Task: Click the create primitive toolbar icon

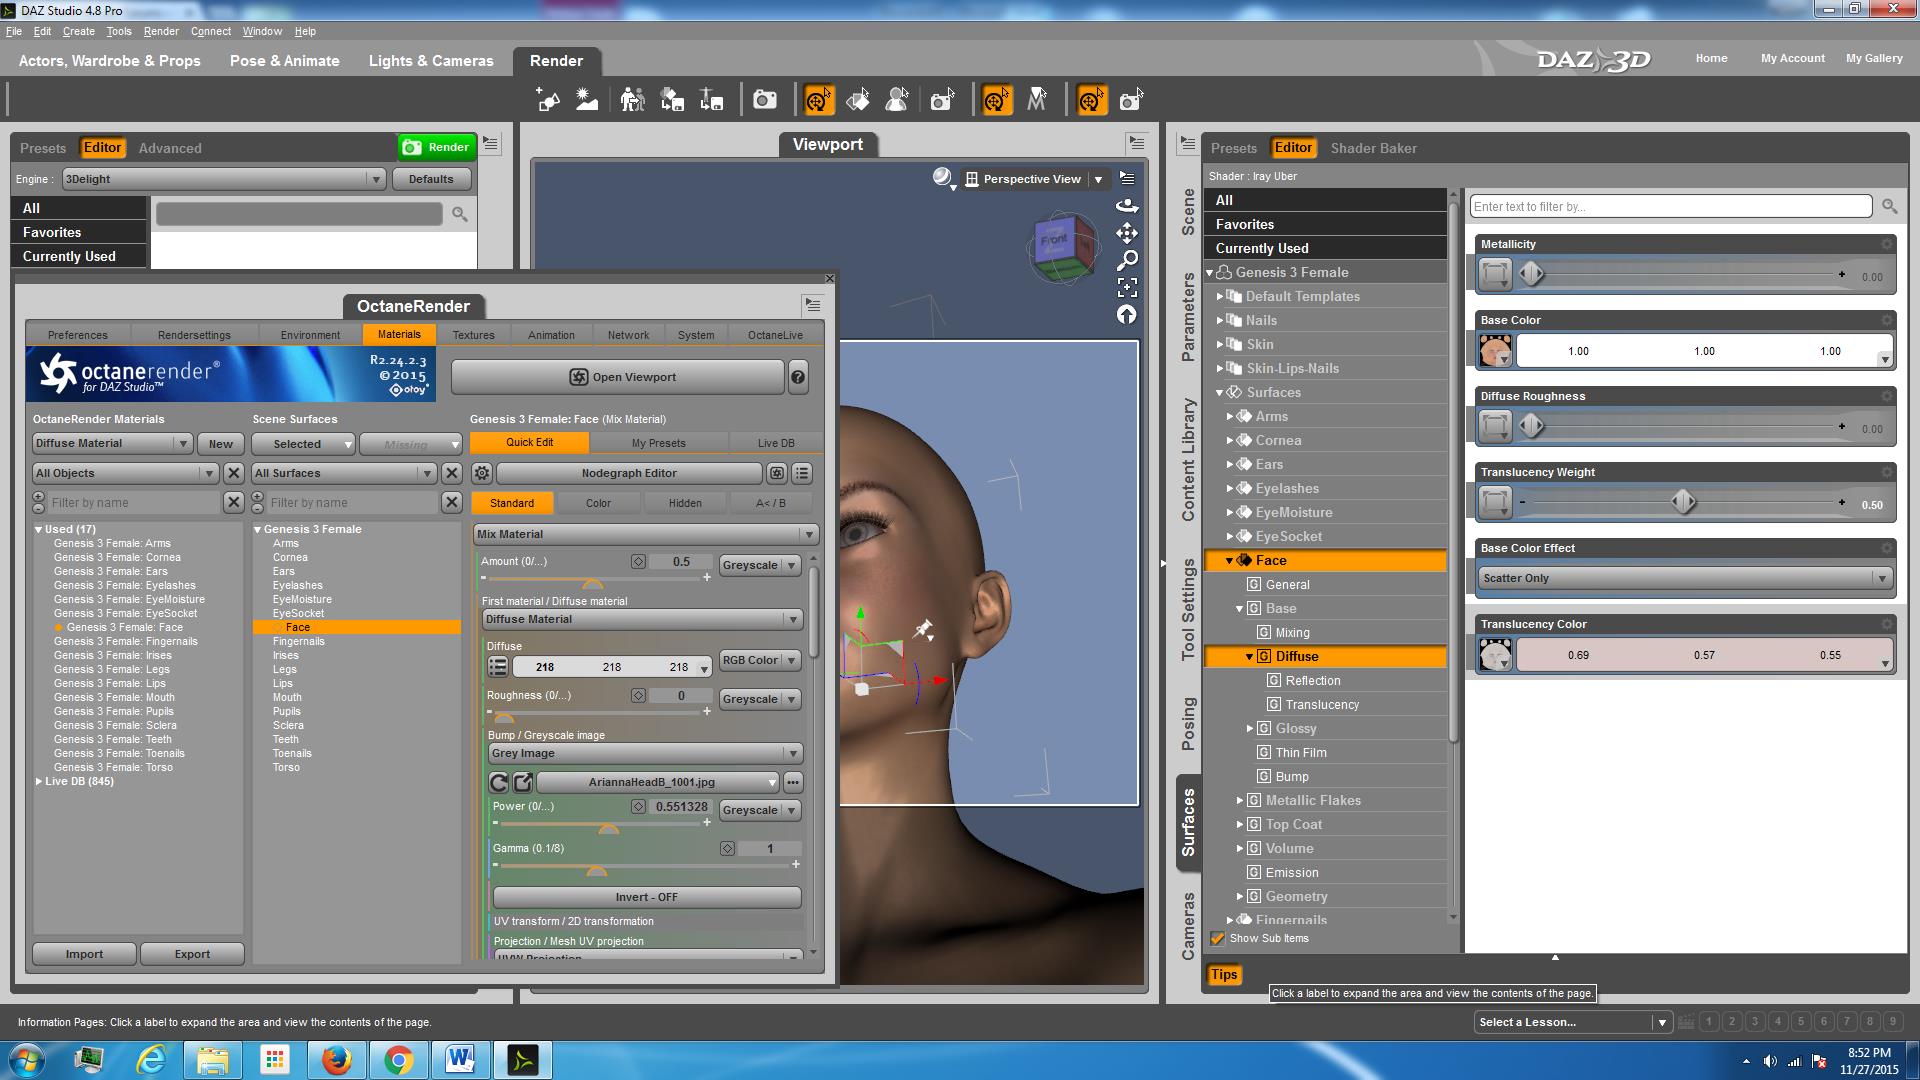Action: click(548, 100)
